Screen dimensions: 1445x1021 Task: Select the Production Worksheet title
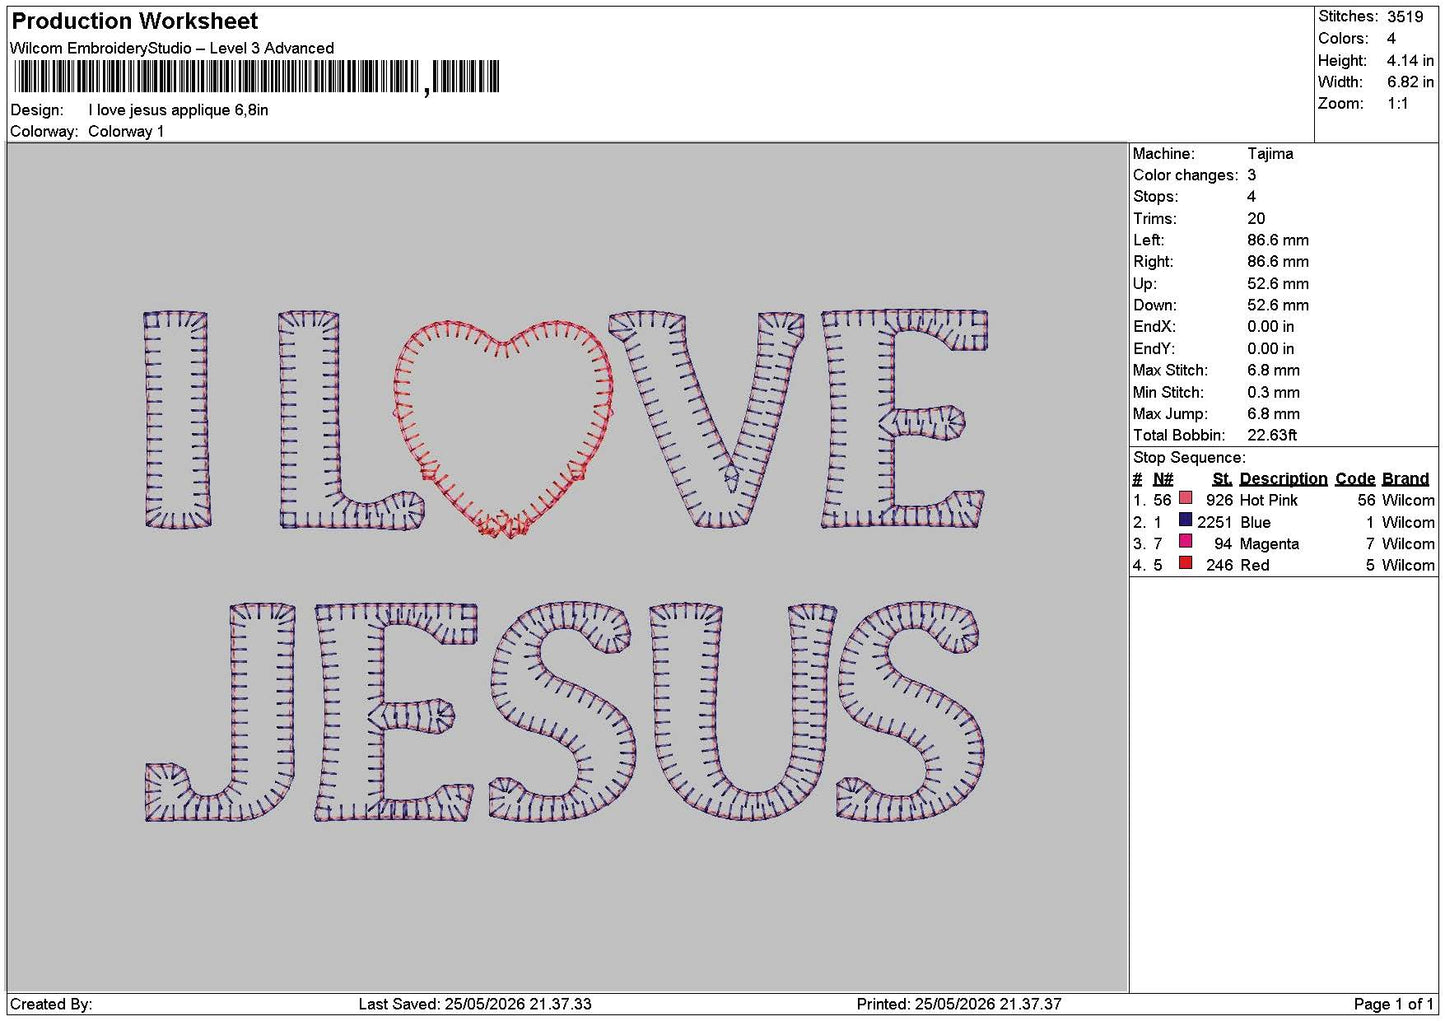click(x=135, y=21)
